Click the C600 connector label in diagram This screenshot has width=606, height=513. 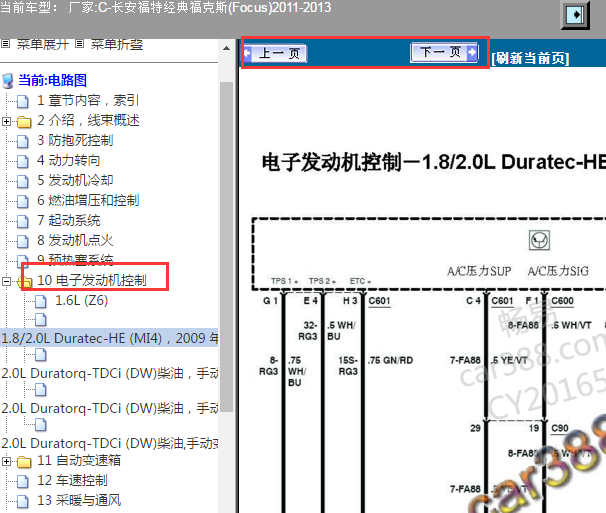[x=562, y=301]
